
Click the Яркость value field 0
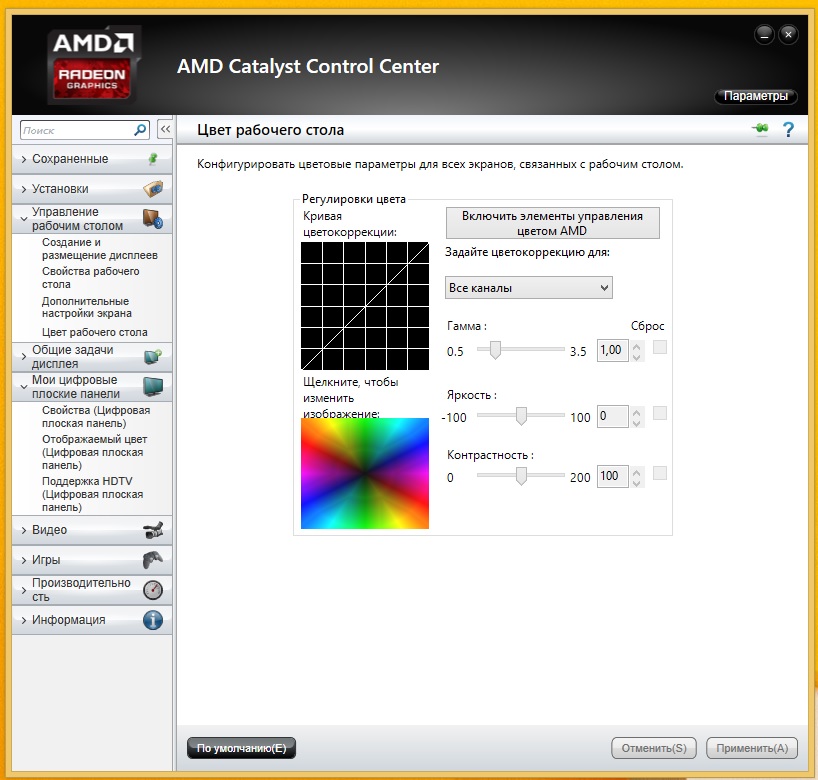(612, 416)
